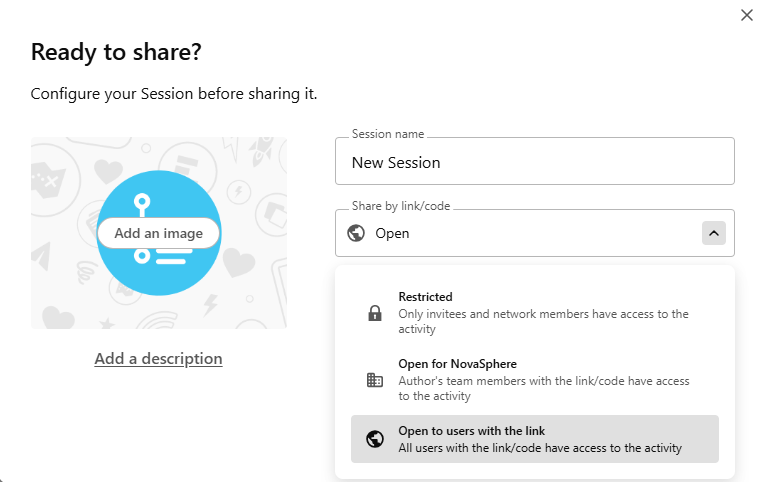Click the building icon for NovaSphere
757x482 pixels.
click(375, 380)
